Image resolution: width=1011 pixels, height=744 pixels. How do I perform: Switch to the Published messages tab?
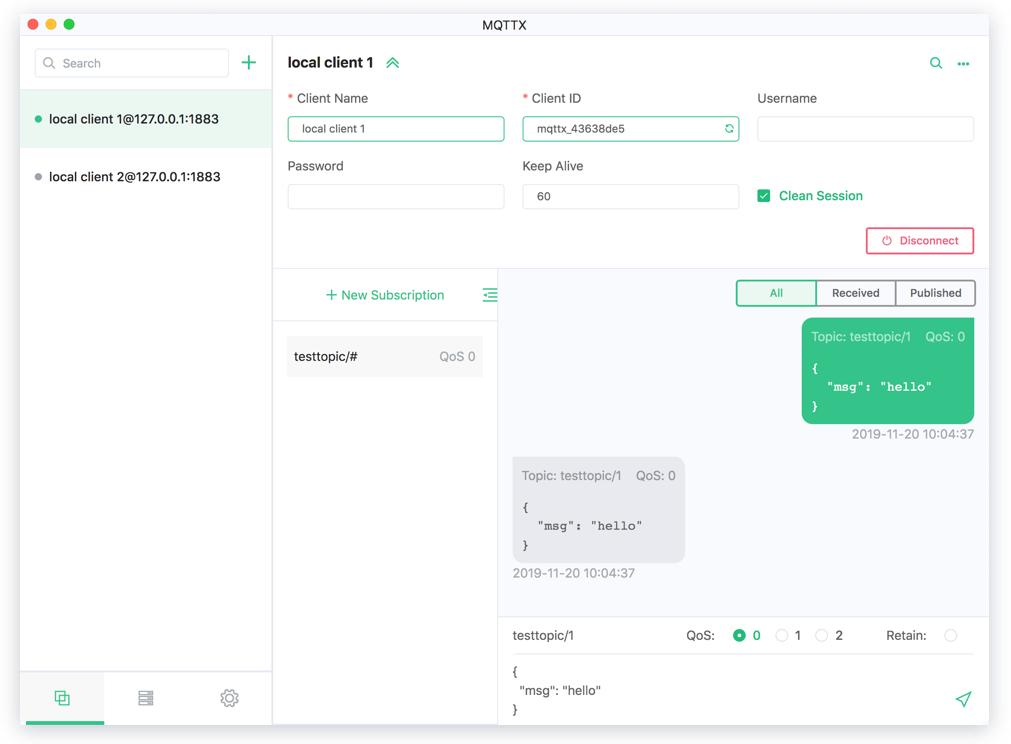click(x=936, y=293)
